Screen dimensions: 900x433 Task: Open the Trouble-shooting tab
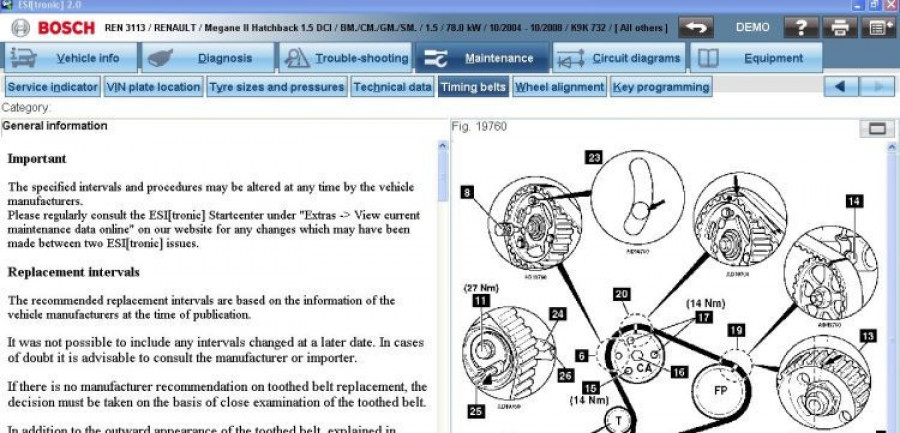click(x=345, y=58)
